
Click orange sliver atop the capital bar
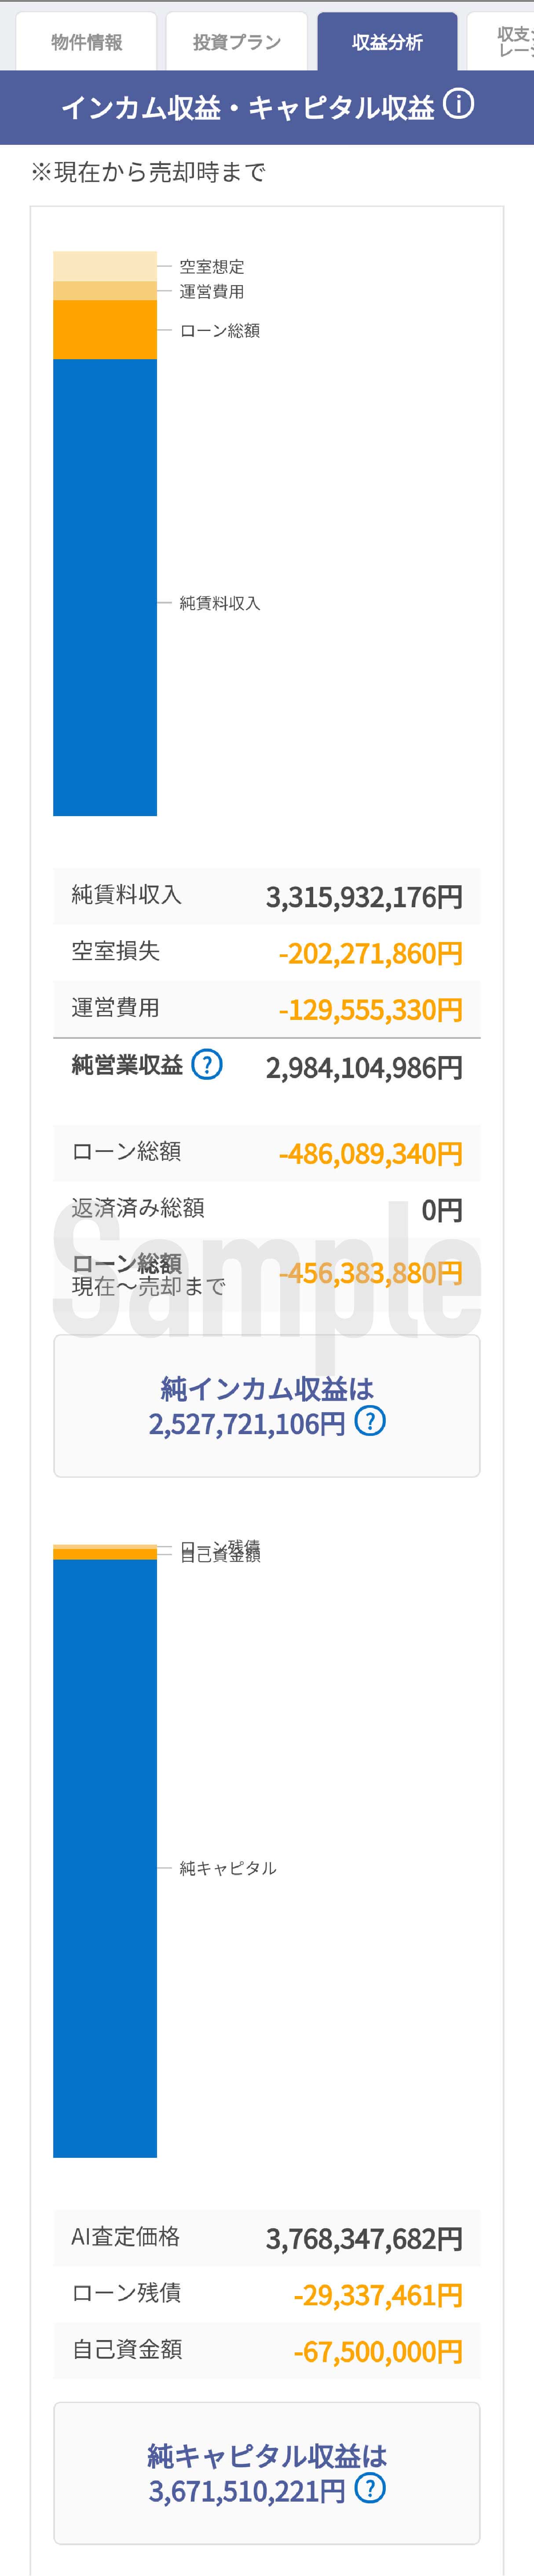pos(105,1552)
